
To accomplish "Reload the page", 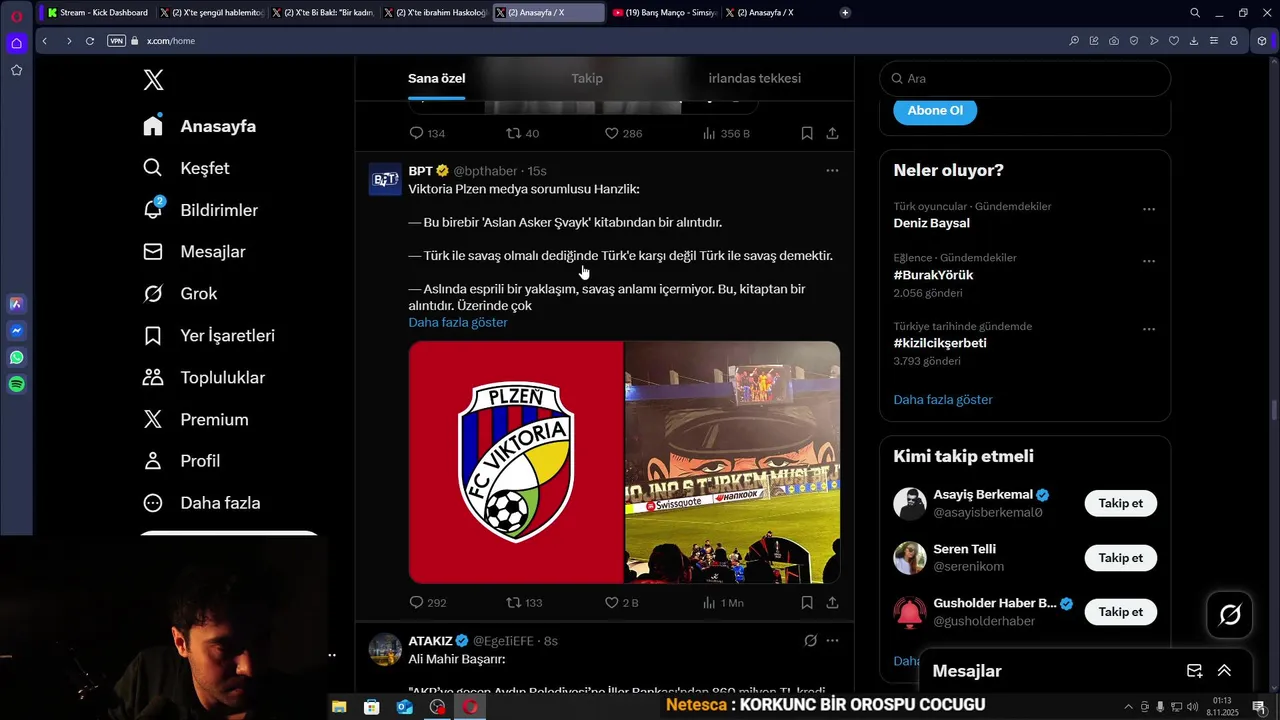I will (x=90, y=41).
